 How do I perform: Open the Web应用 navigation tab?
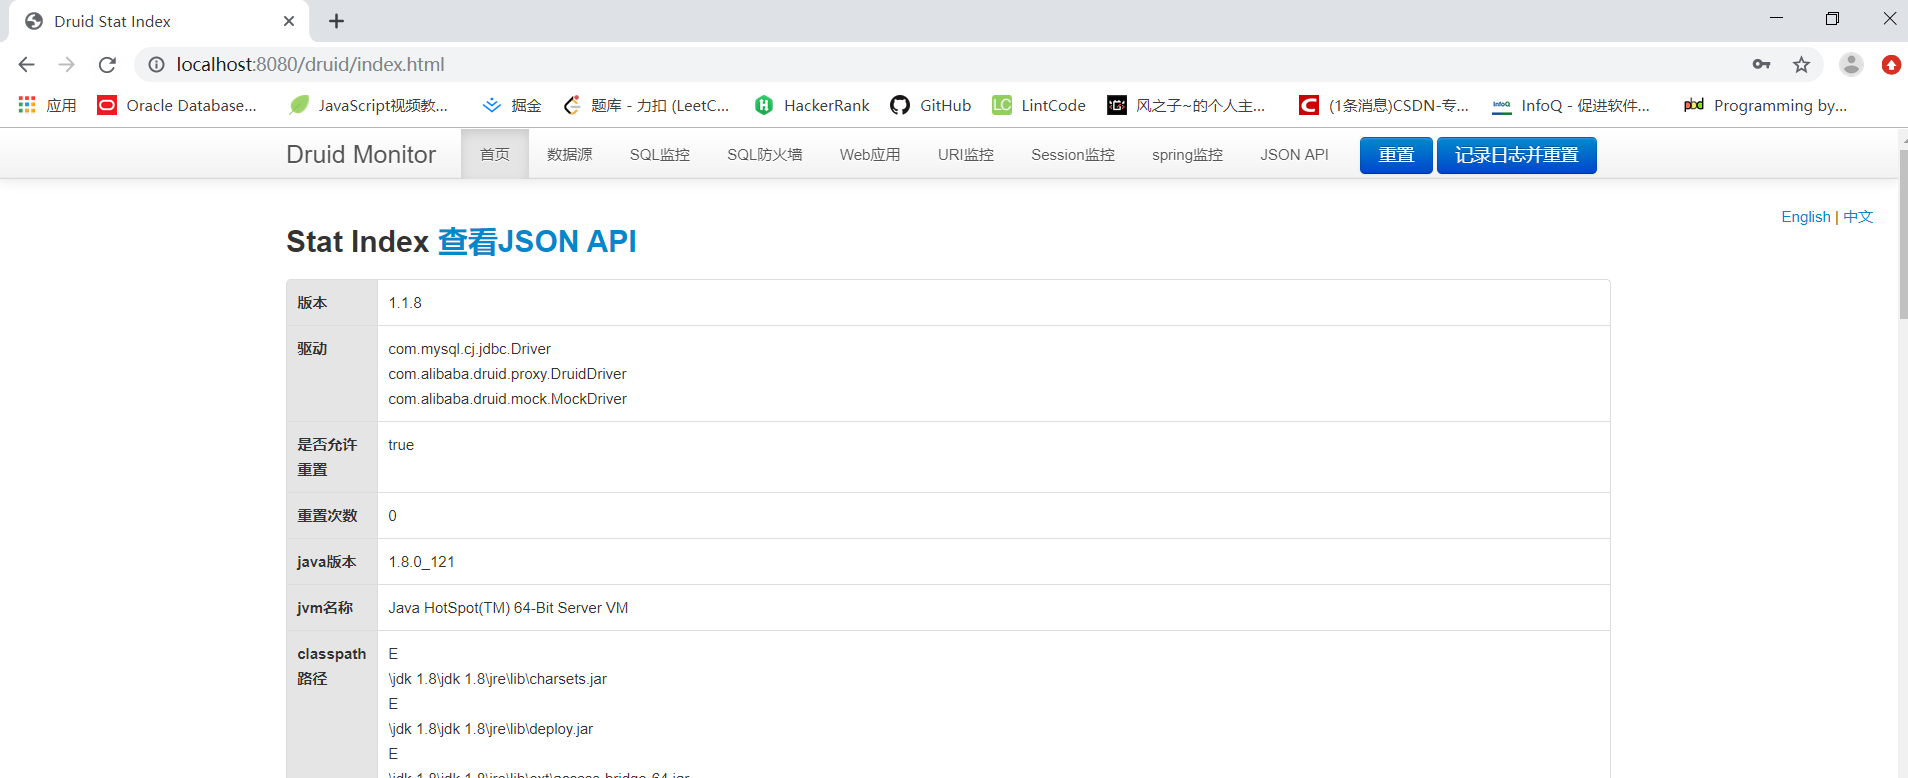coord(870,154)
